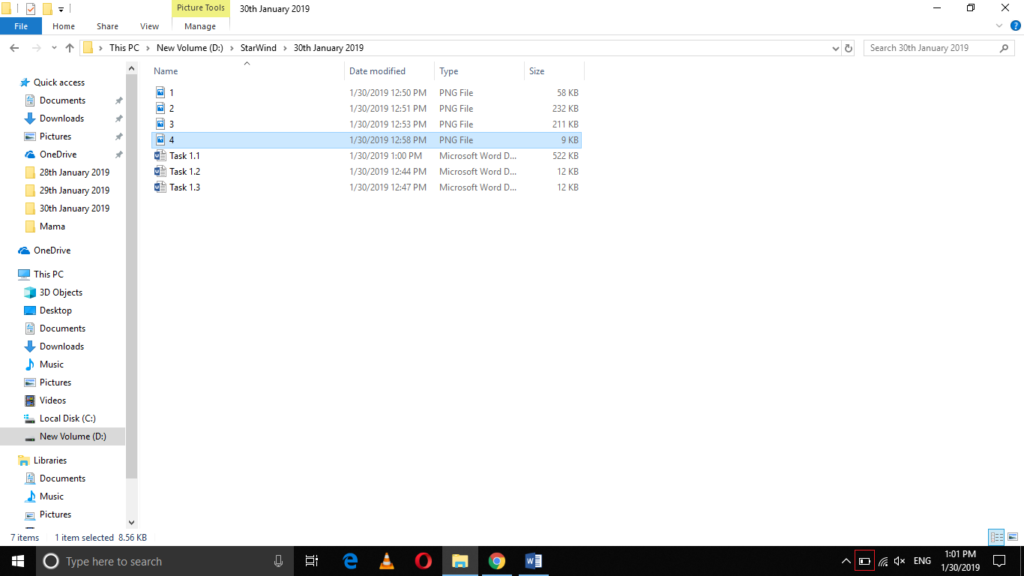Select the PNG file icon for file 1

click(x=160, y=92)
